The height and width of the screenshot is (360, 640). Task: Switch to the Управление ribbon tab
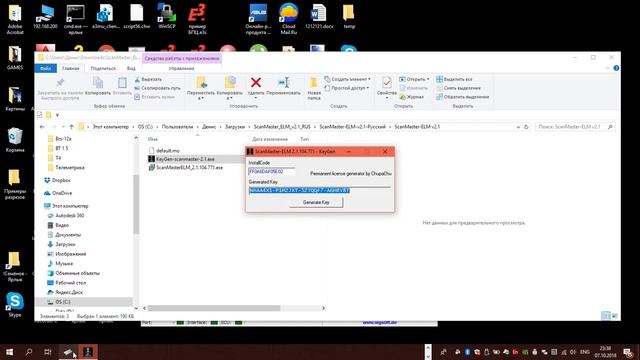click(182, 68)
